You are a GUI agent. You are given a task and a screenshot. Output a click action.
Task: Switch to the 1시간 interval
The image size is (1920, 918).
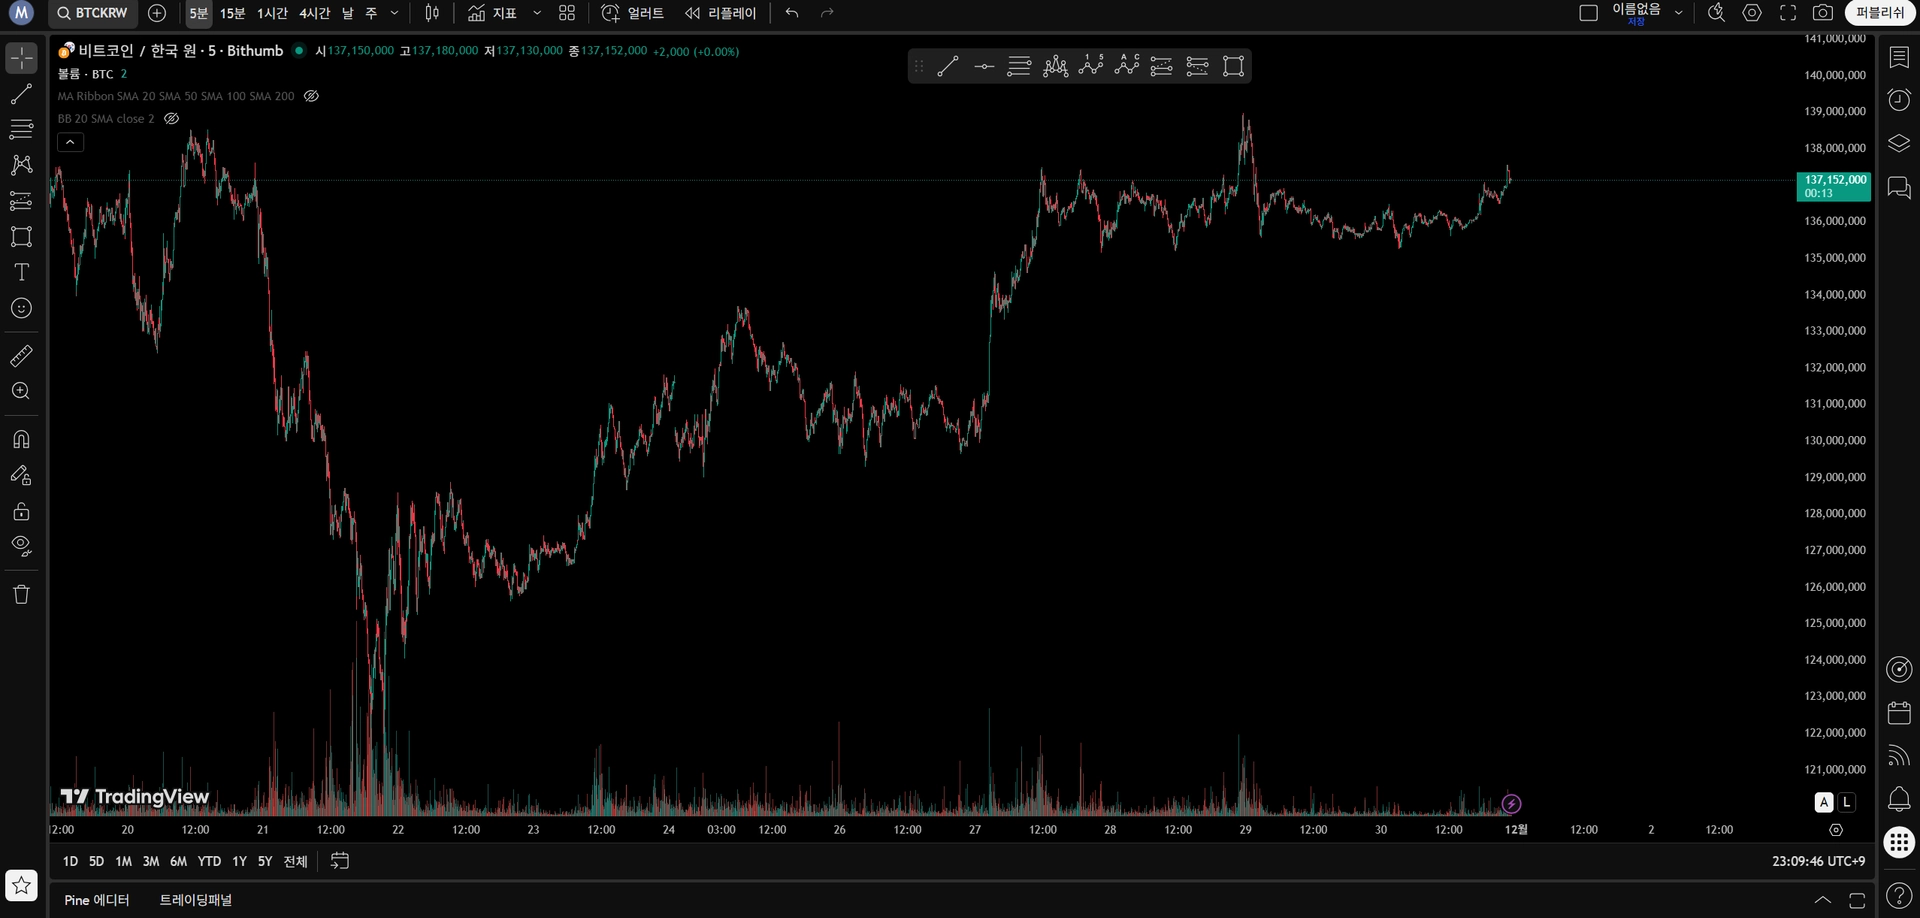(272, 13)
